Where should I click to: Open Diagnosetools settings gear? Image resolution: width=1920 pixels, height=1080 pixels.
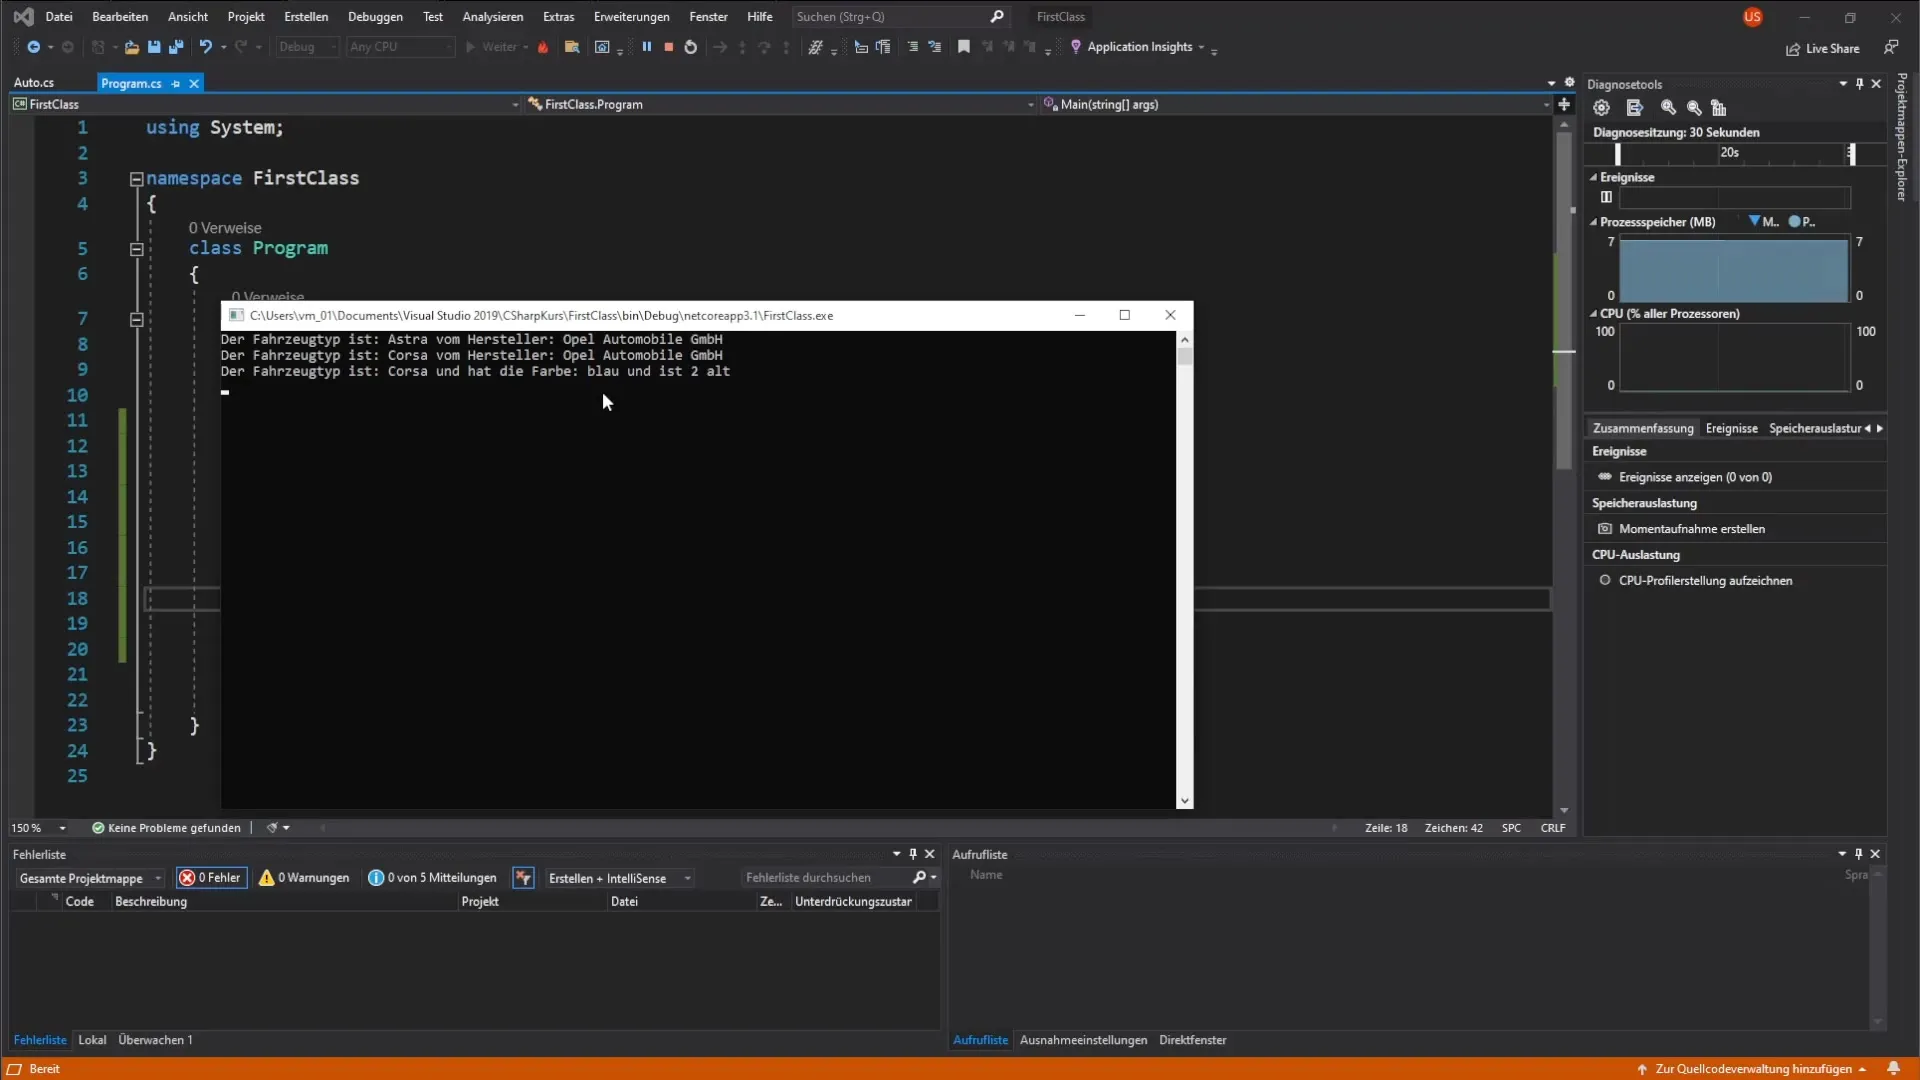pos(1601,108)
